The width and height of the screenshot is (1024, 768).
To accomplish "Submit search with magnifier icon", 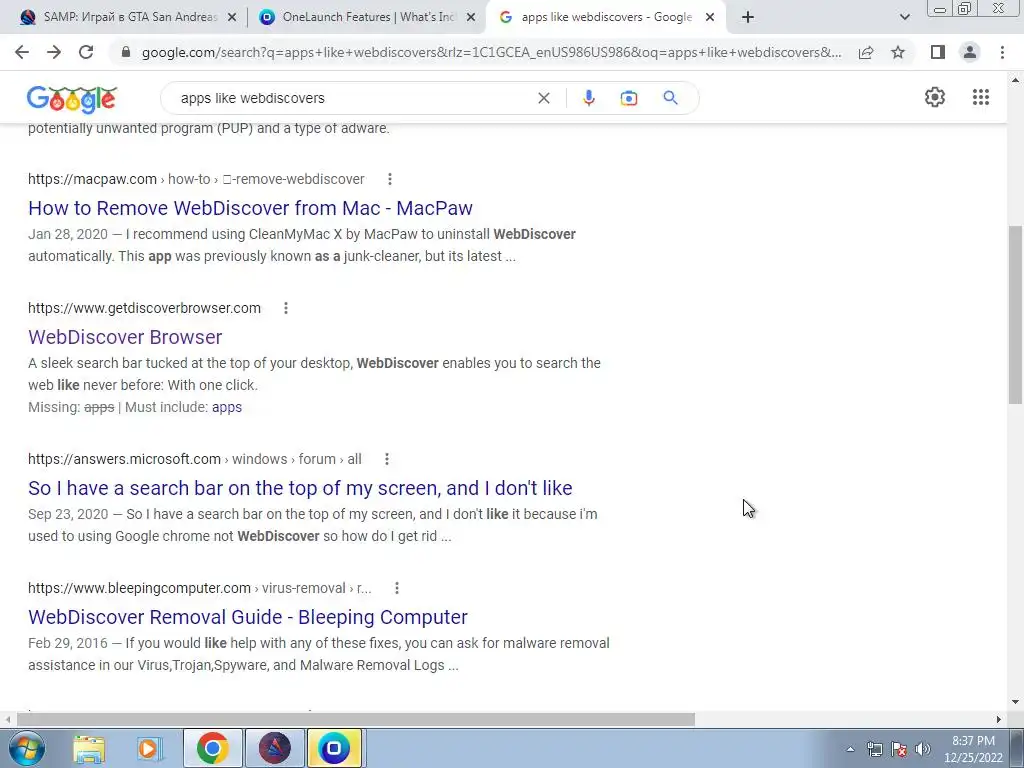I will pyautogui.click(x=670, y=98).
